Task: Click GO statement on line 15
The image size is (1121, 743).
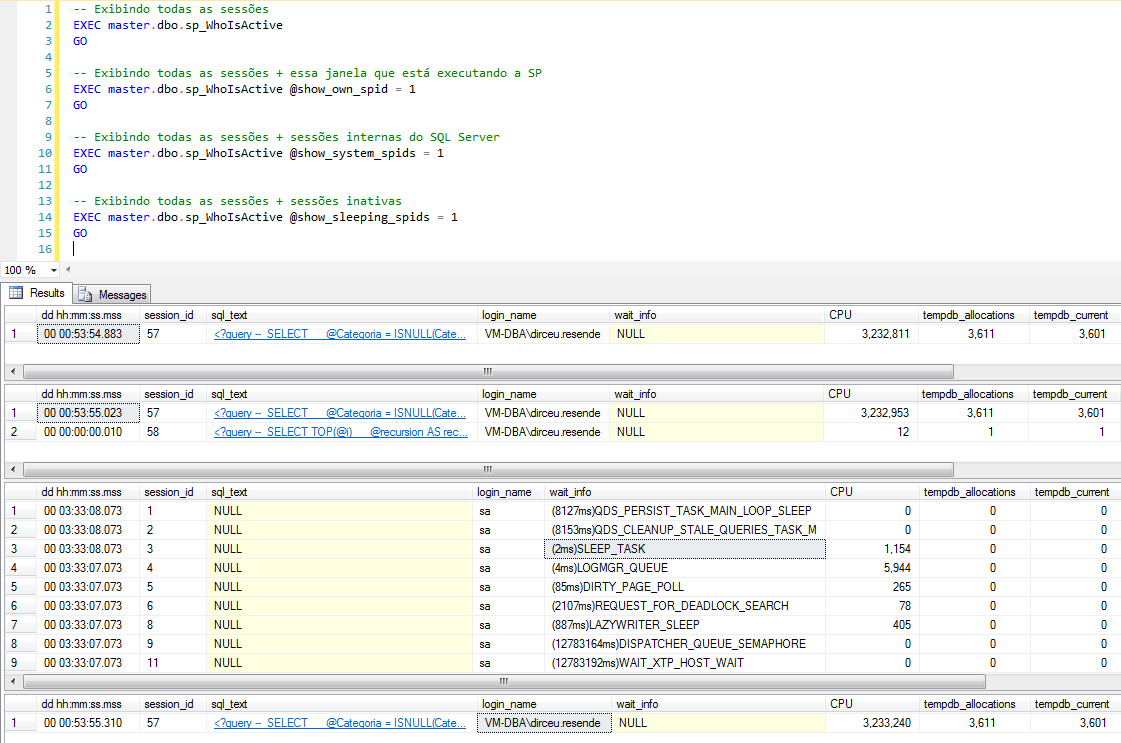Action: point(80,233)
